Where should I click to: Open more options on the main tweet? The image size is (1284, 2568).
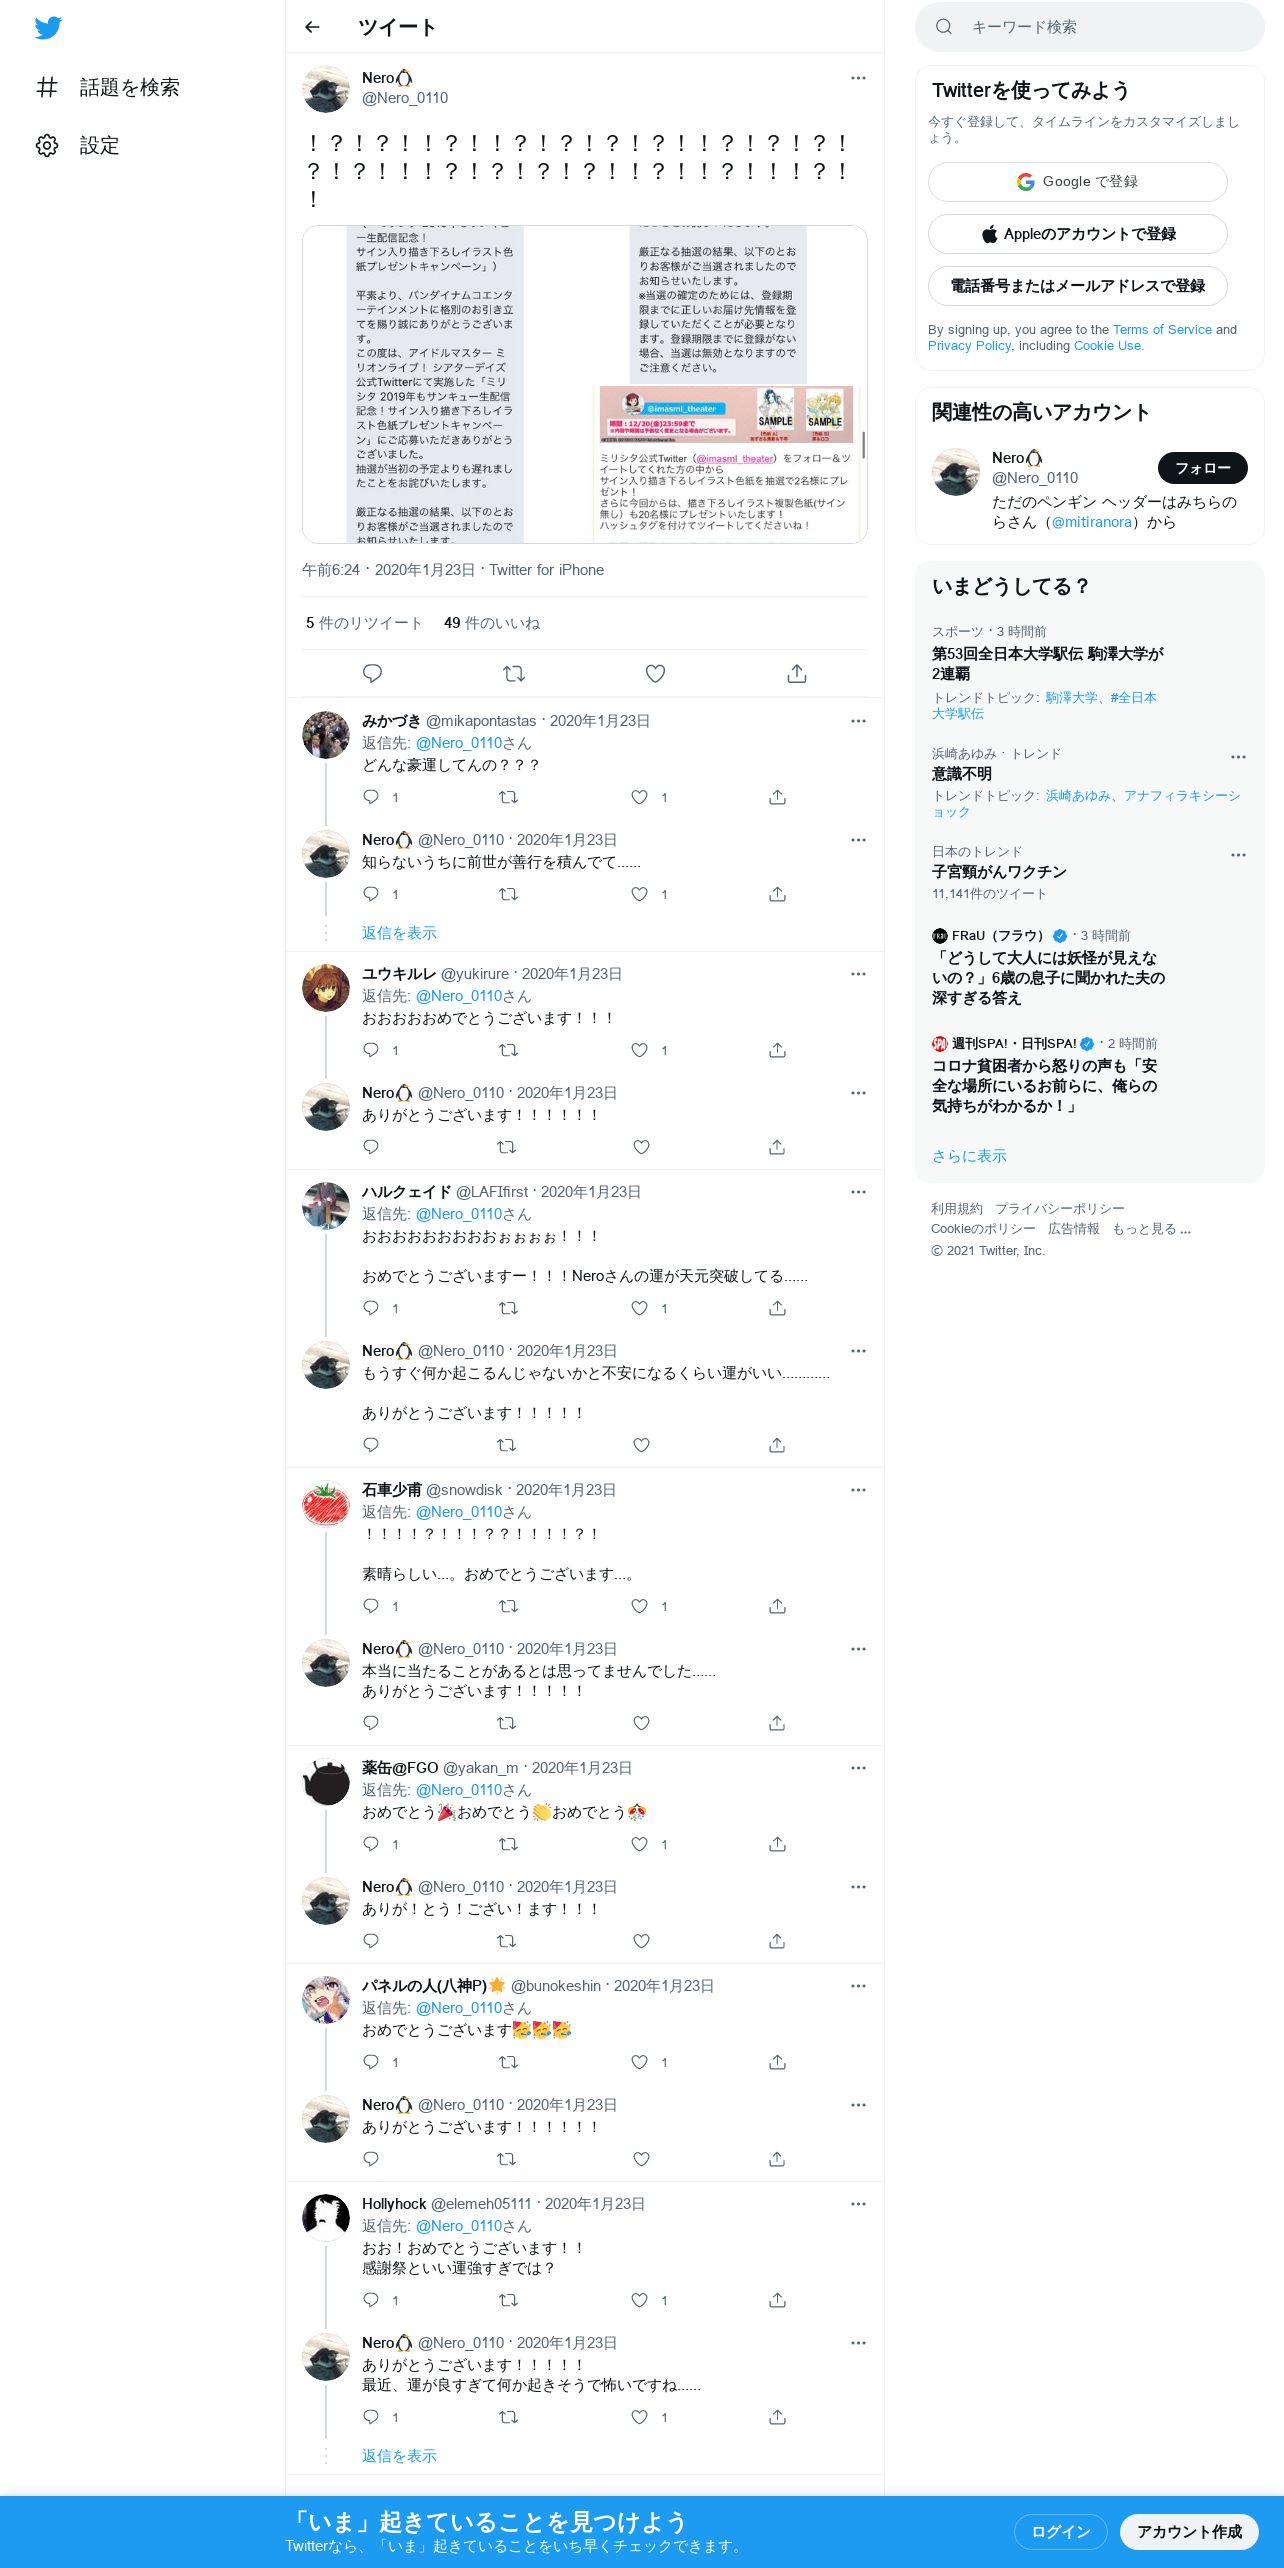pos(858,78)
